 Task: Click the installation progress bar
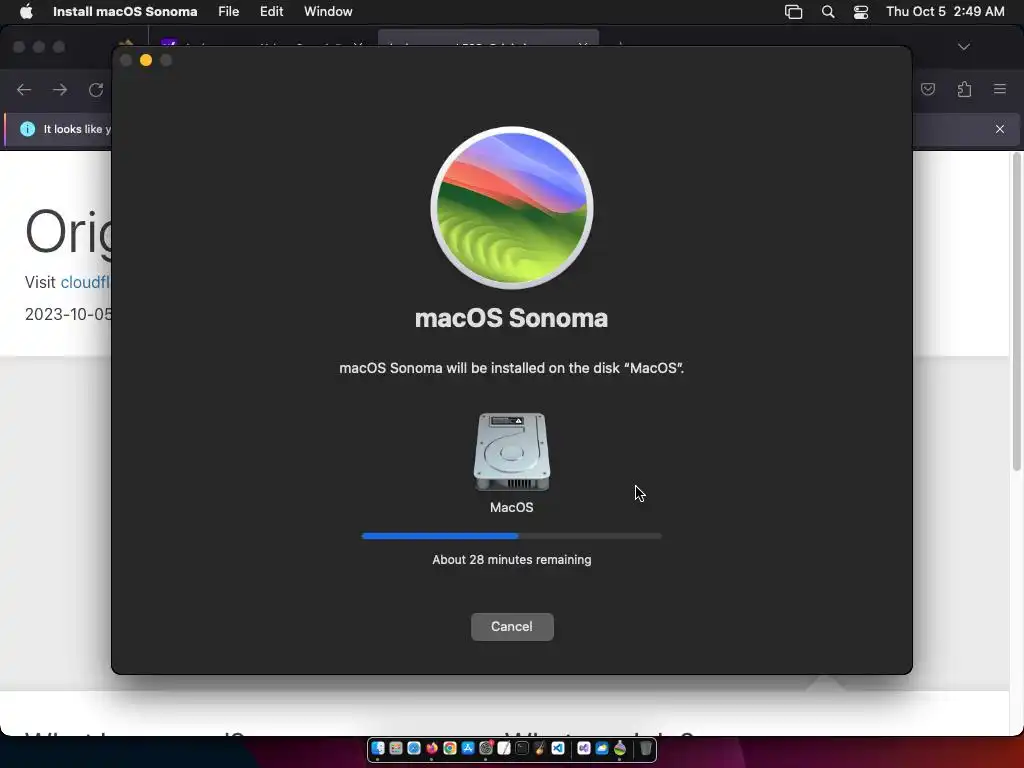[x=511, y=536]
